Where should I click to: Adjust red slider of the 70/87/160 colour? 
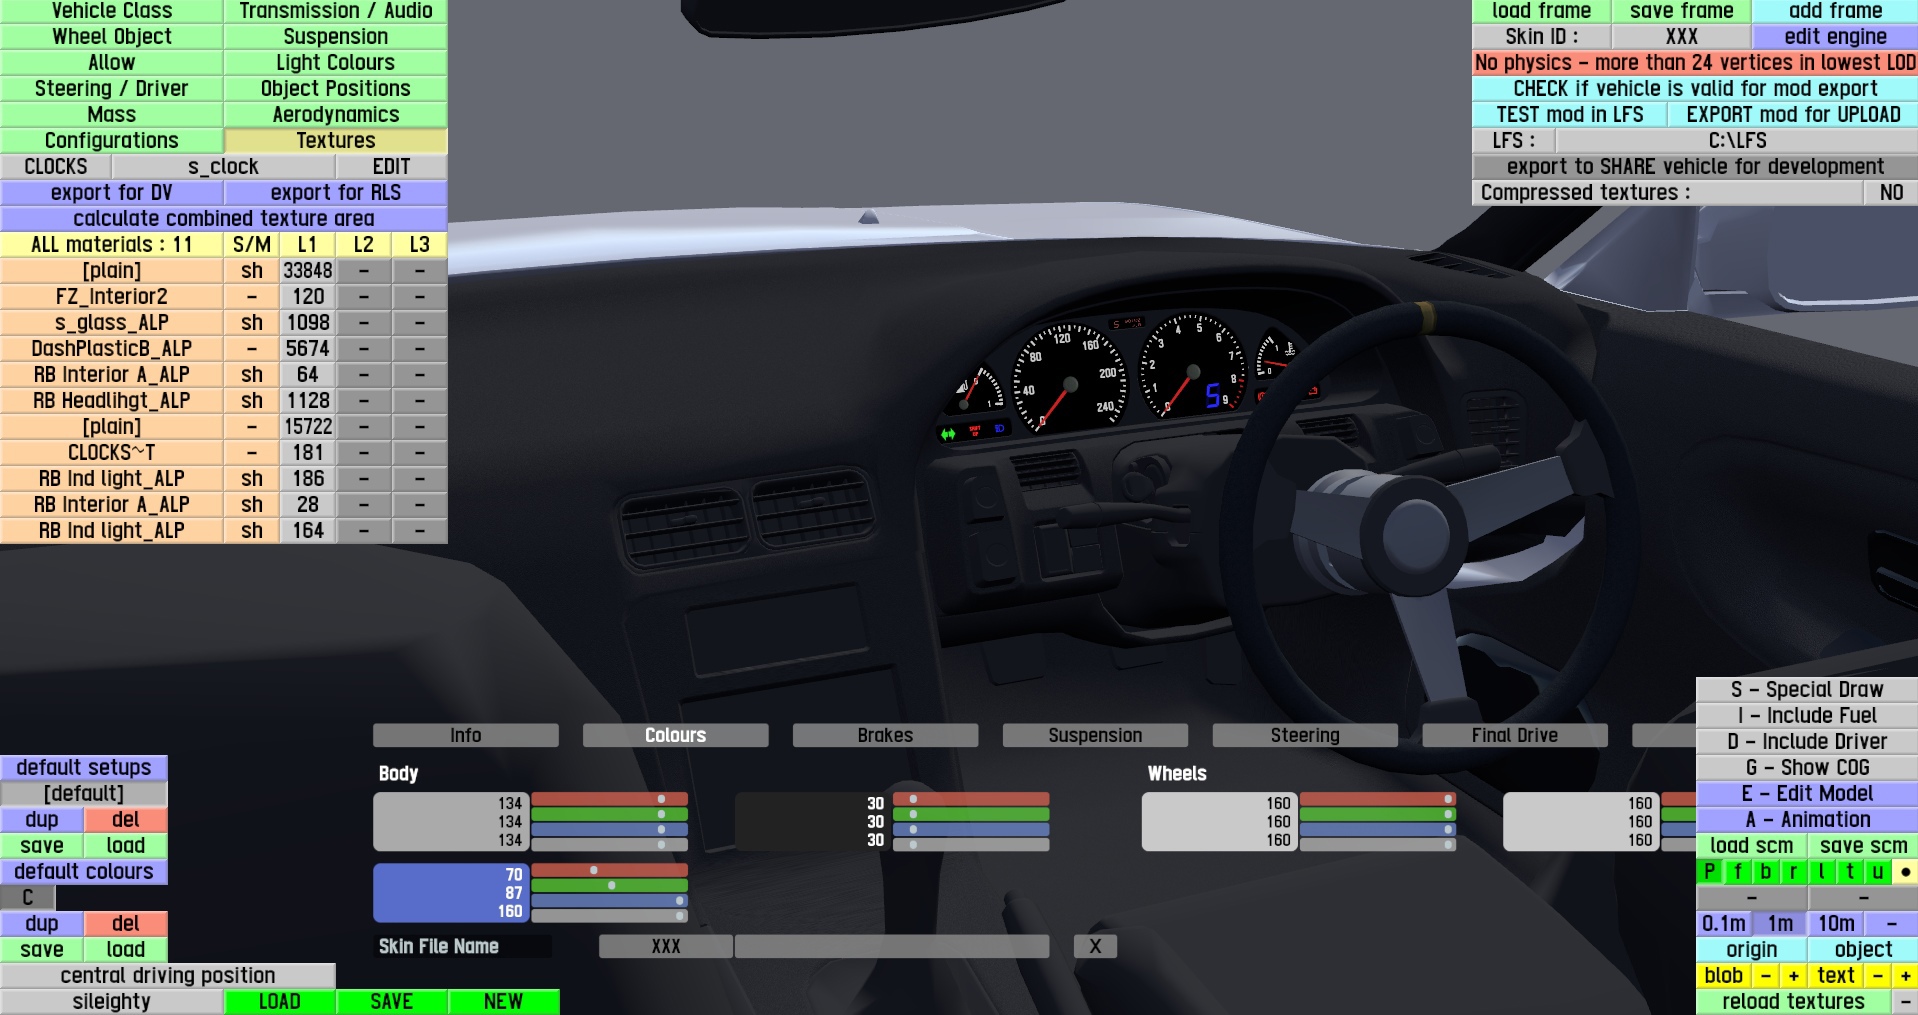[x=609, y=871]
